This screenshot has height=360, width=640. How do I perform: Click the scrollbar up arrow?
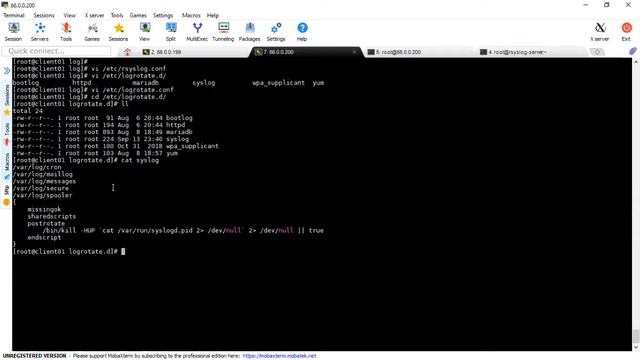coord(636,62)
